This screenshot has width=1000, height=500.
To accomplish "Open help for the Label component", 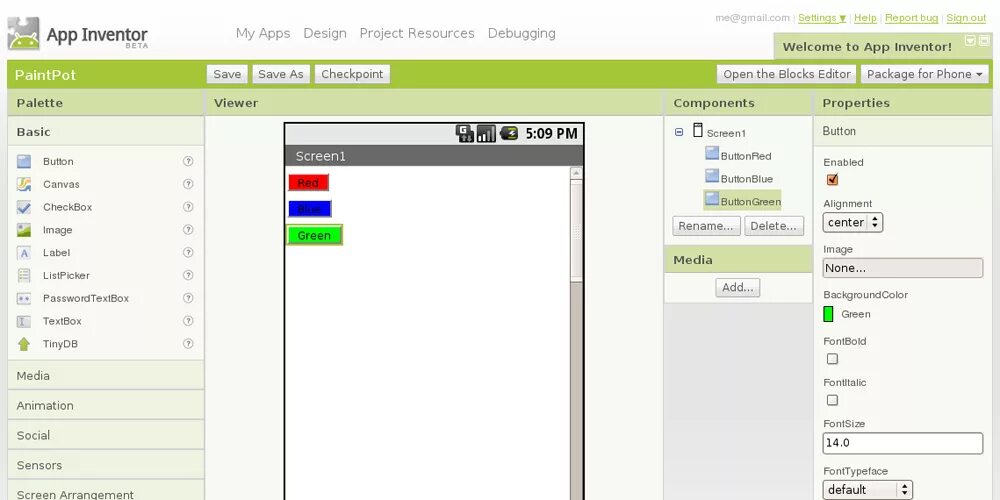I will (188, 252).
